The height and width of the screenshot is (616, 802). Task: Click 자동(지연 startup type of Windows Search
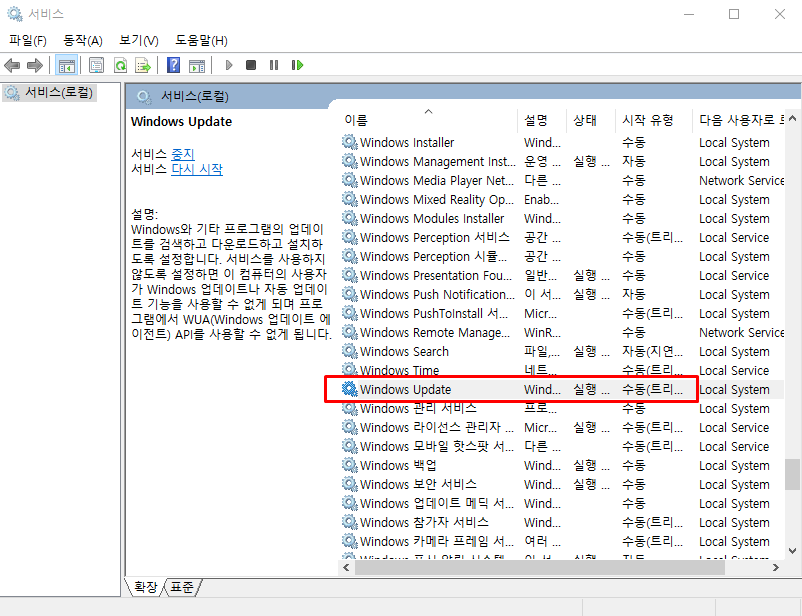pyautogui.click(x=652, y=351)
